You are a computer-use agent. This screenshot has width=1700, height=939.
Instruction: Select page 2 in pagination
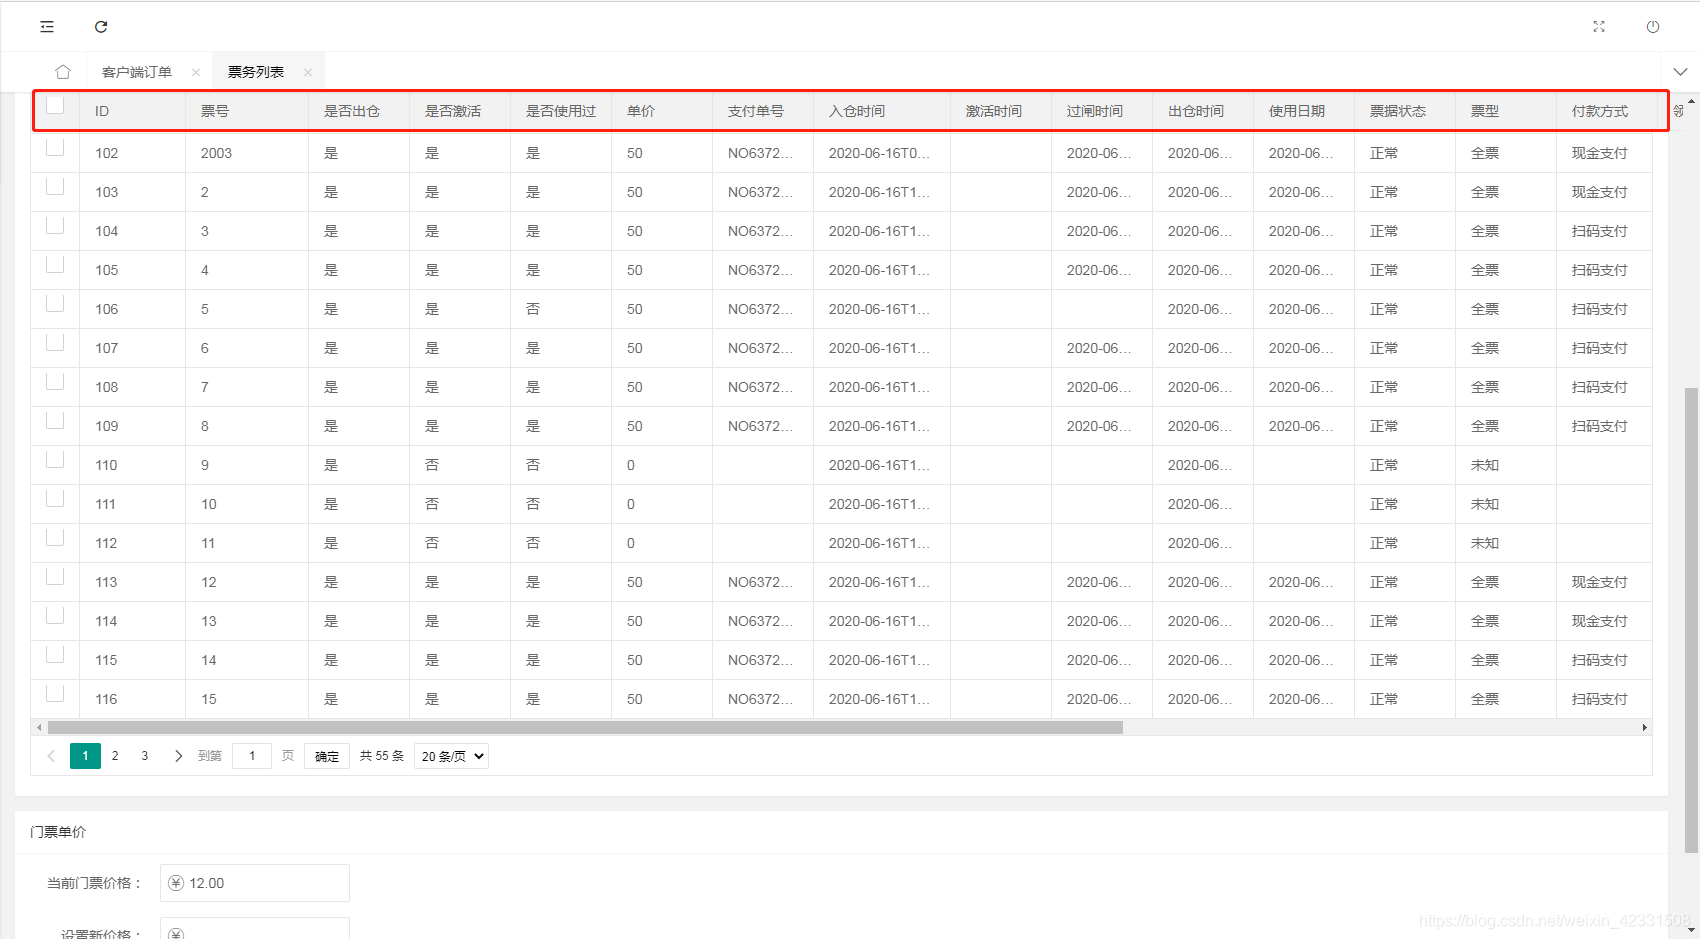115,756
